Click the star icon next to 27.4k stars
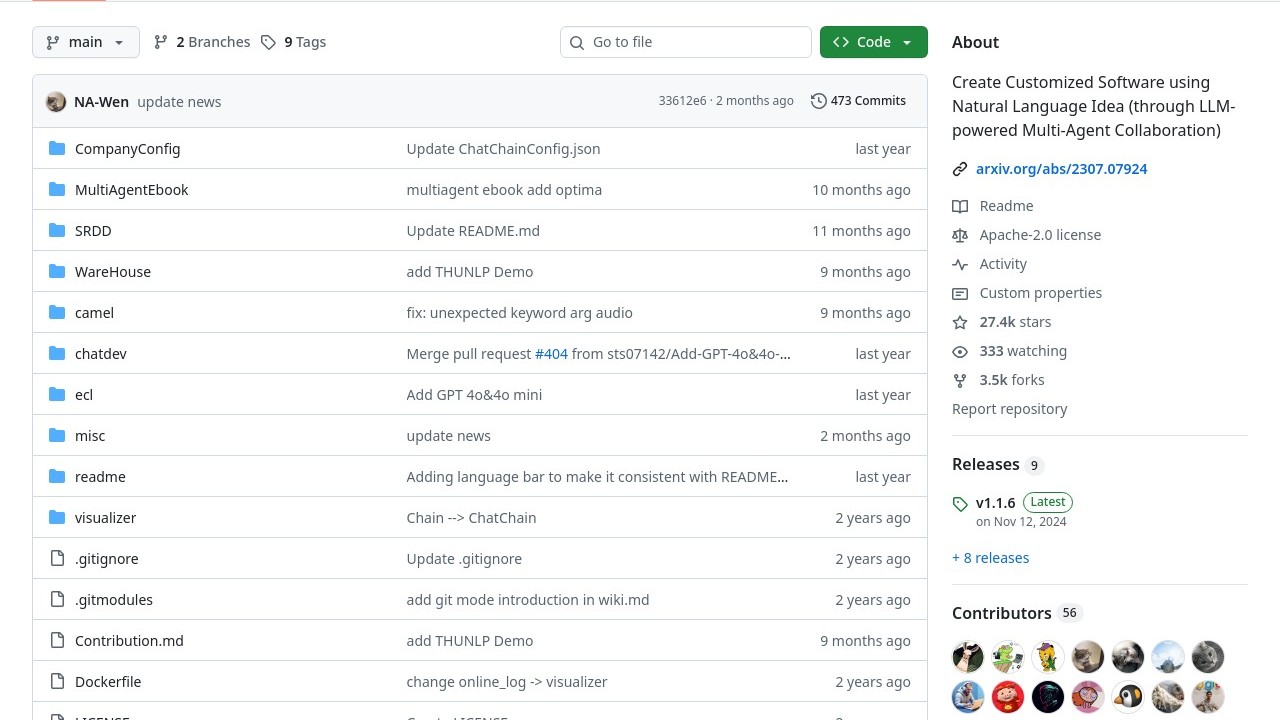Image resolution: width=1280 pixels, height=720 pixels. [960, 322]
